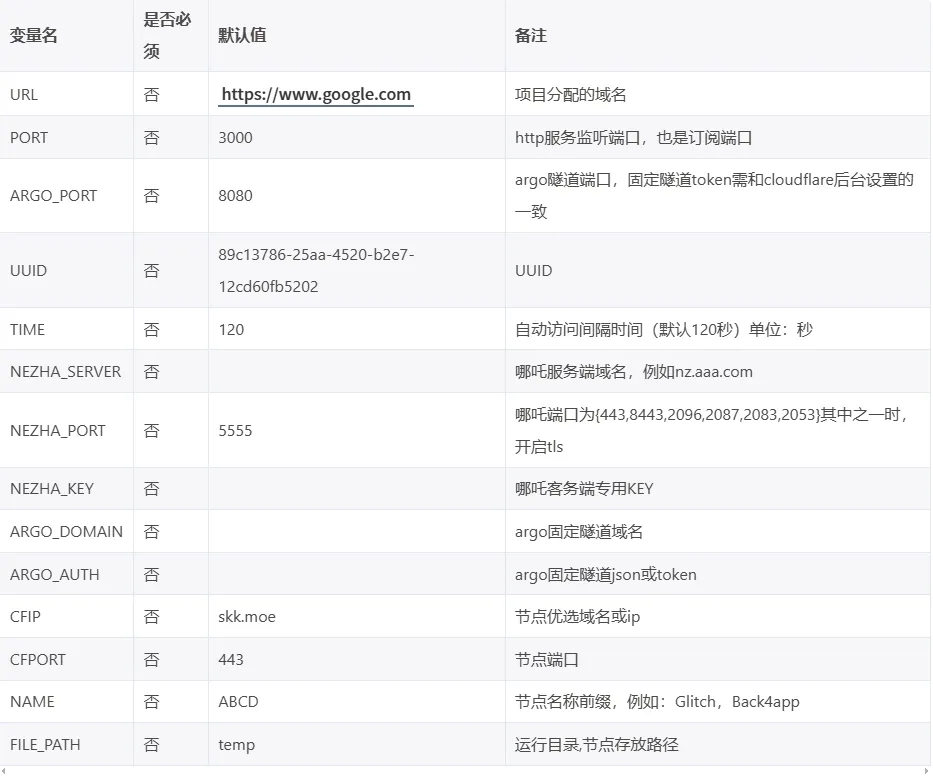The width and height of the screenshot is (933, 779).
Task: Click the 备注 column header
Action: [x=531, y=36]
